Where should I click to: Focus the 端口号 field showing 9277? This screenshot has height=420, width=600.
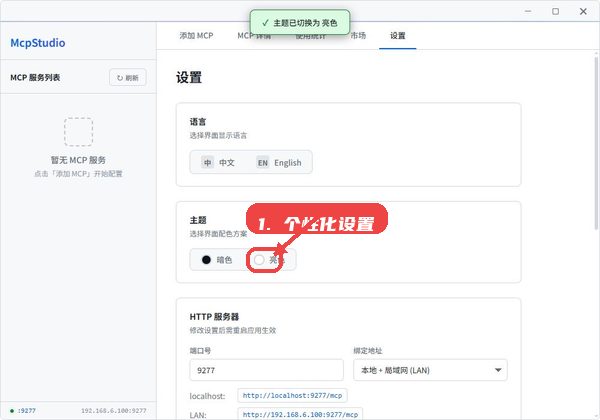pos(266,370)
